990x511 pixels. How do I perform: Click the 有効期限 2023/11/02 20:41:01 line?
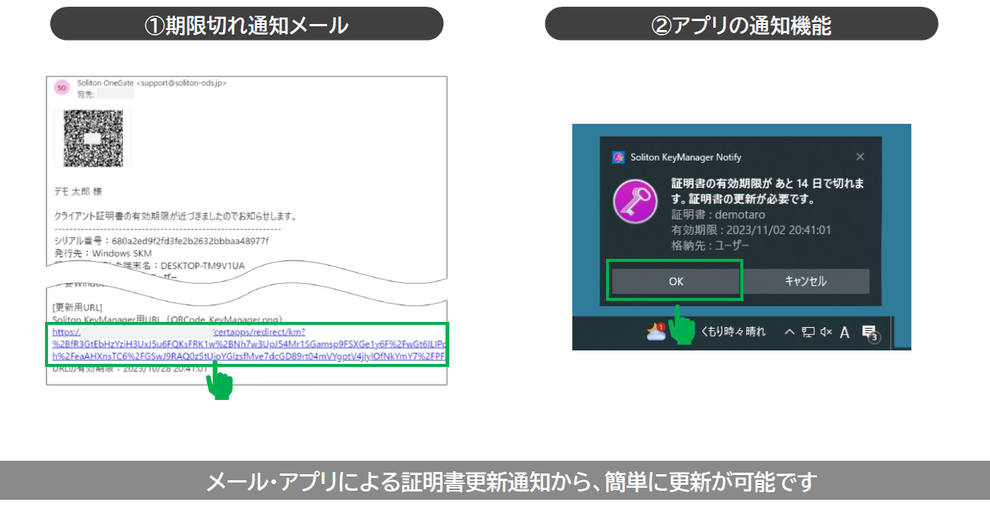click(751, 230)
